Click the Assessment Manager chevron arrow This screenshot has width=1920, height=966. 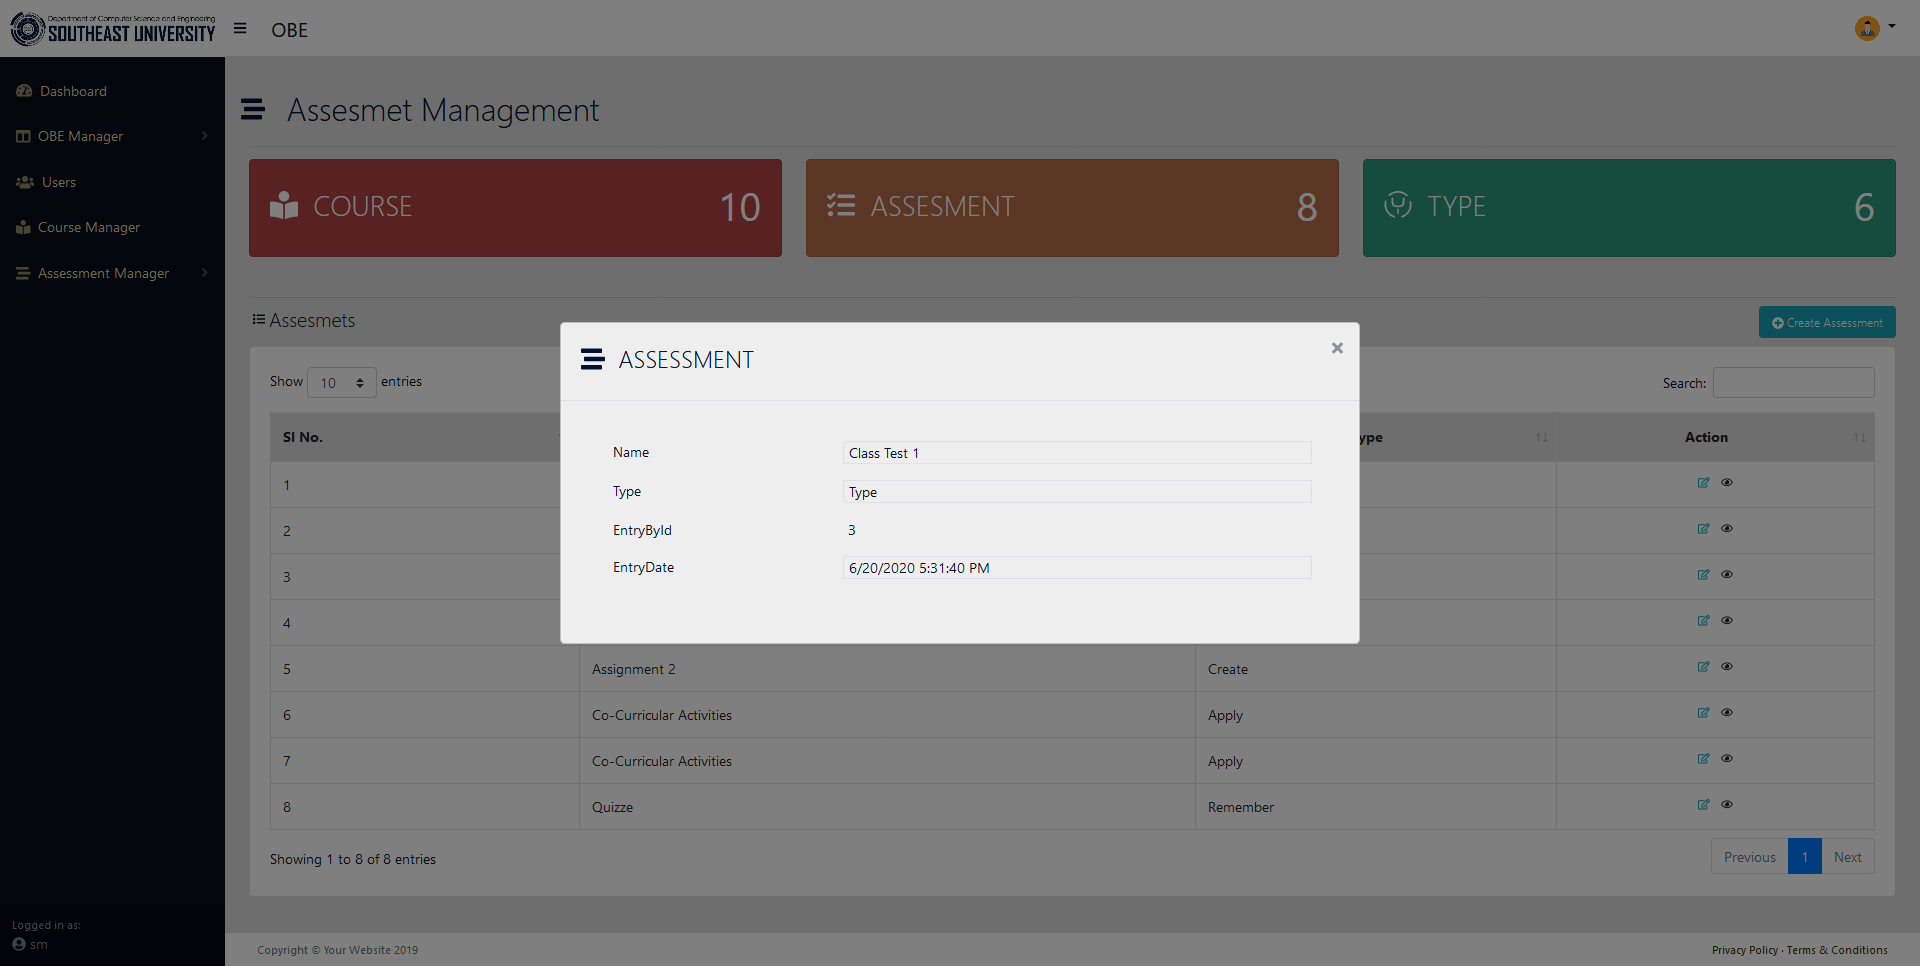tap(205, 272)
